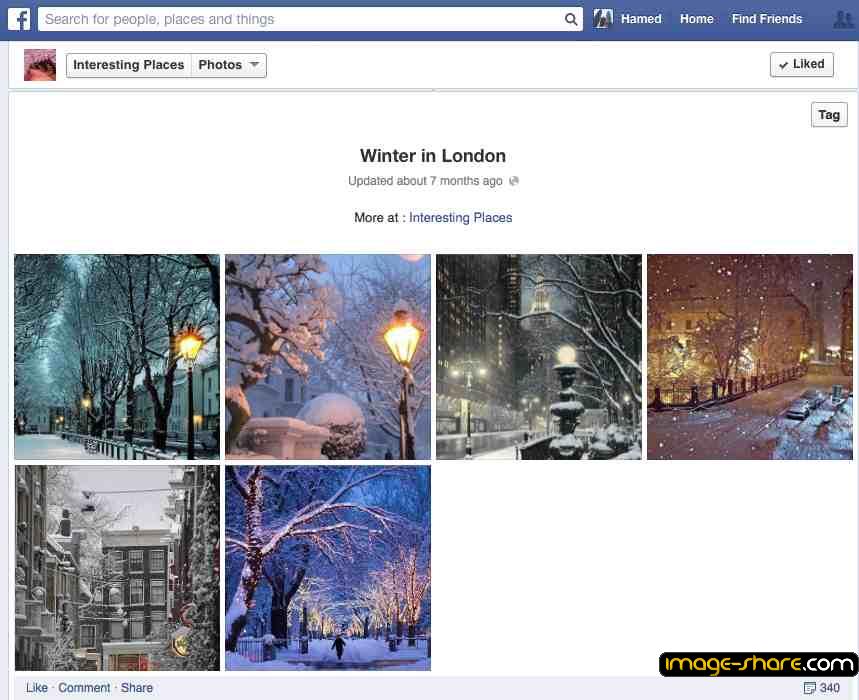Open the Interesting Places page button

(x=129, y=65)
